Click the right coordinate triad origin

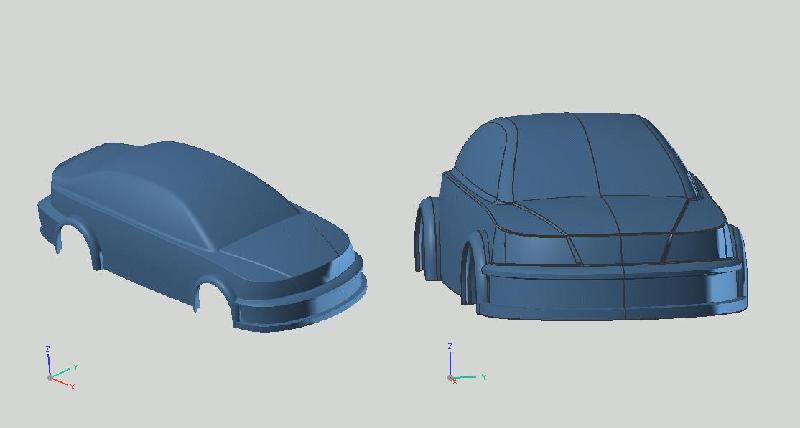pos(452,378)
